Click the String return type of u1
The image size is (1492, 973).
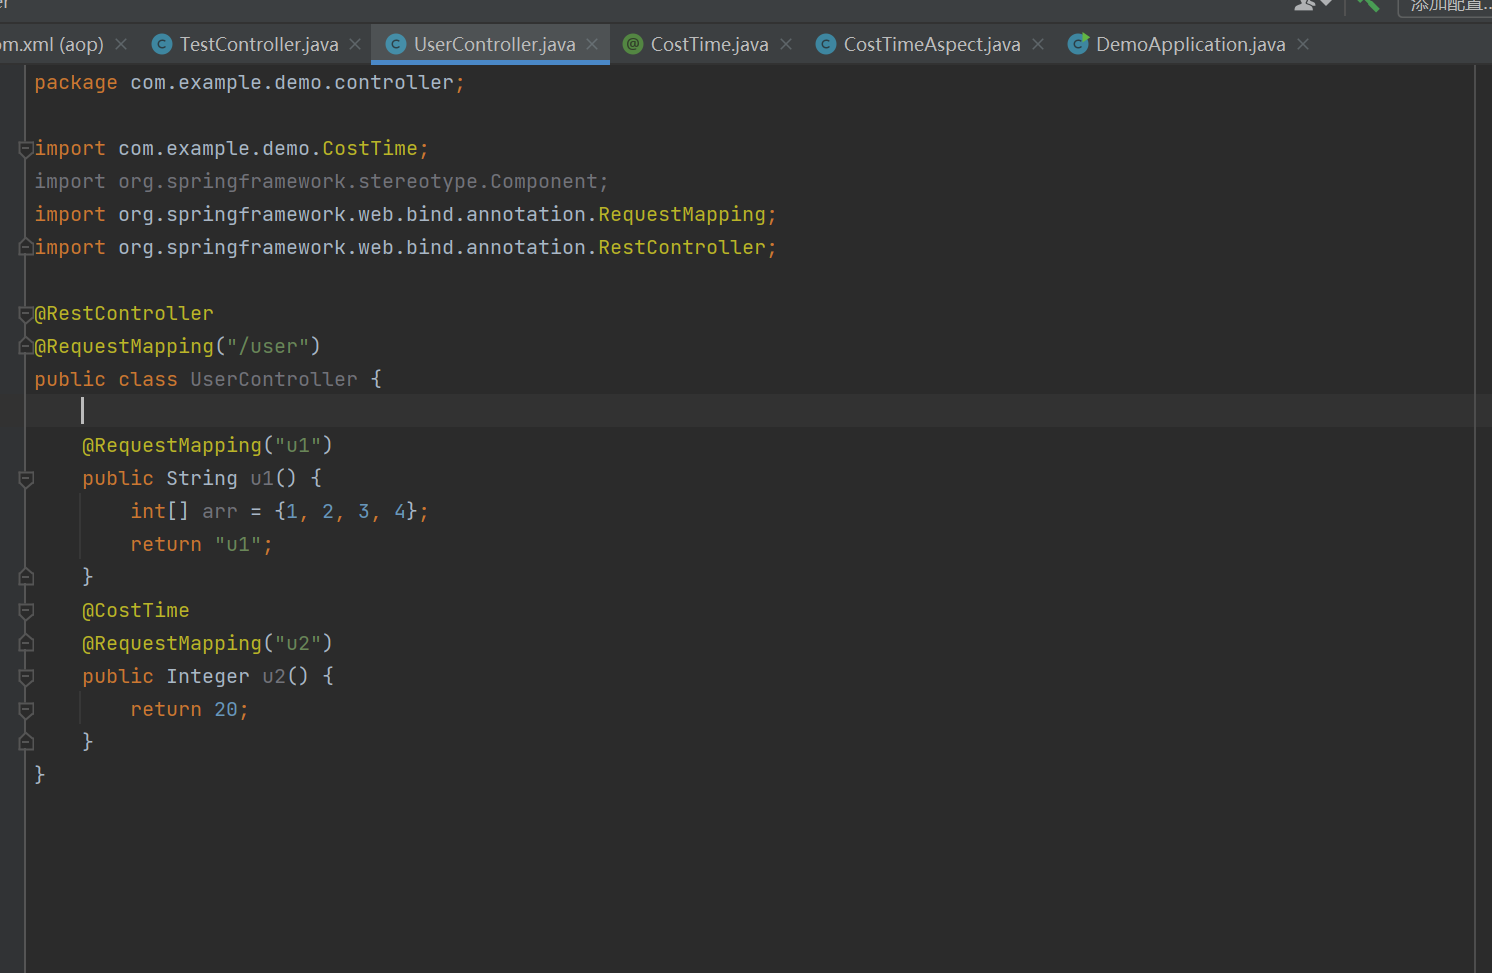pos(202,479)
